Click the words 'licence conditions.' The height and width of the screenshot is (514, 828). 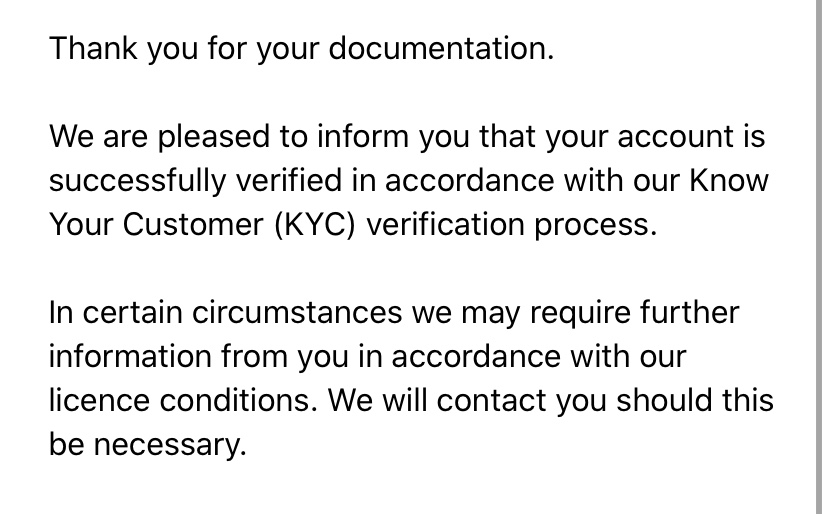pyautogui.click(x=184, y=400)
